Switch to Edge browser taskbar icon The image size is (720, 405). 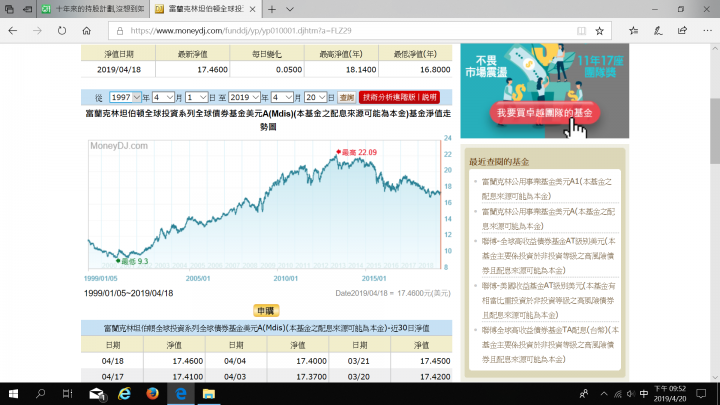pyautogui.click(x=181, y=394)
